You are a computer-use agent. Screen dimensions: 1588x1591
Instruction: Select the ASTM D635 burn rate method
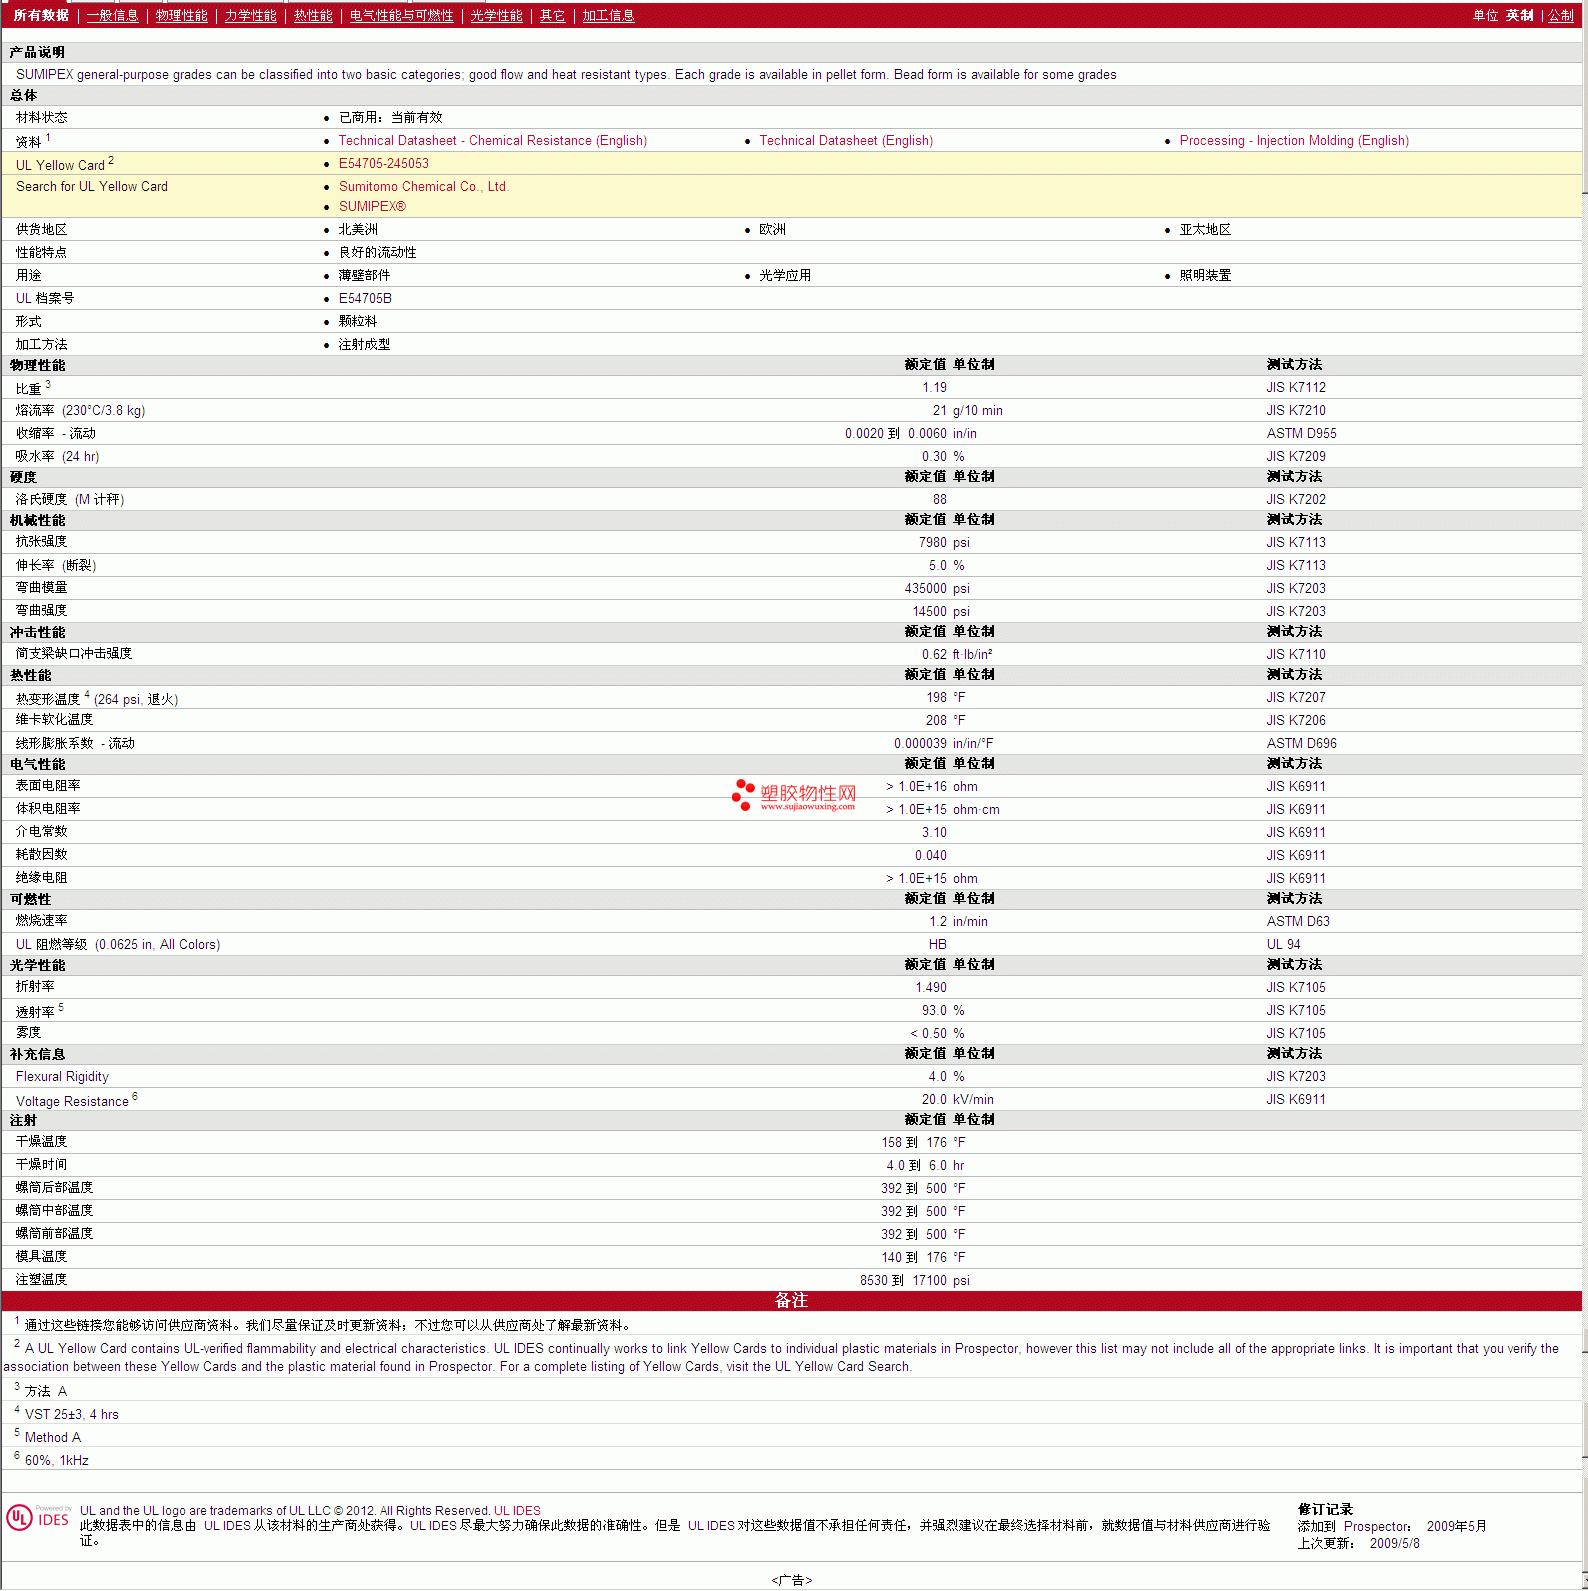[x=1298, y=922]
